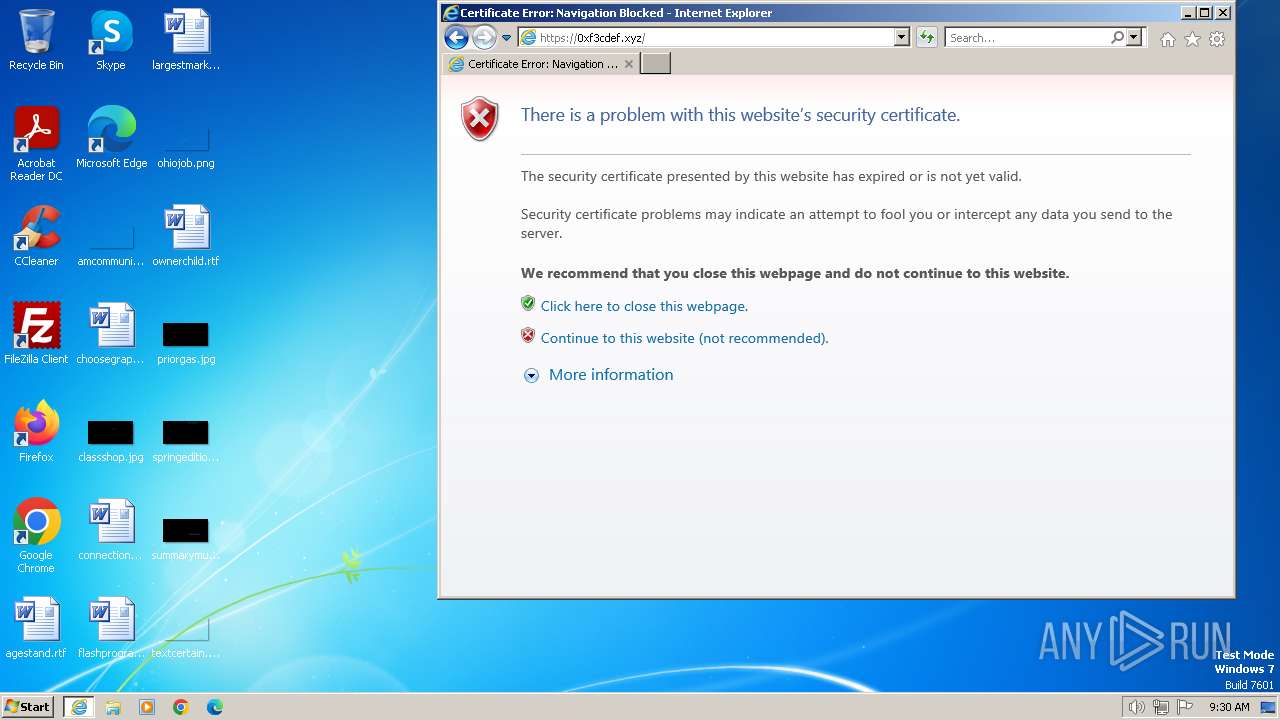Open Edge from the taskbar
The image size is (1280, 720).
point(215,707)
